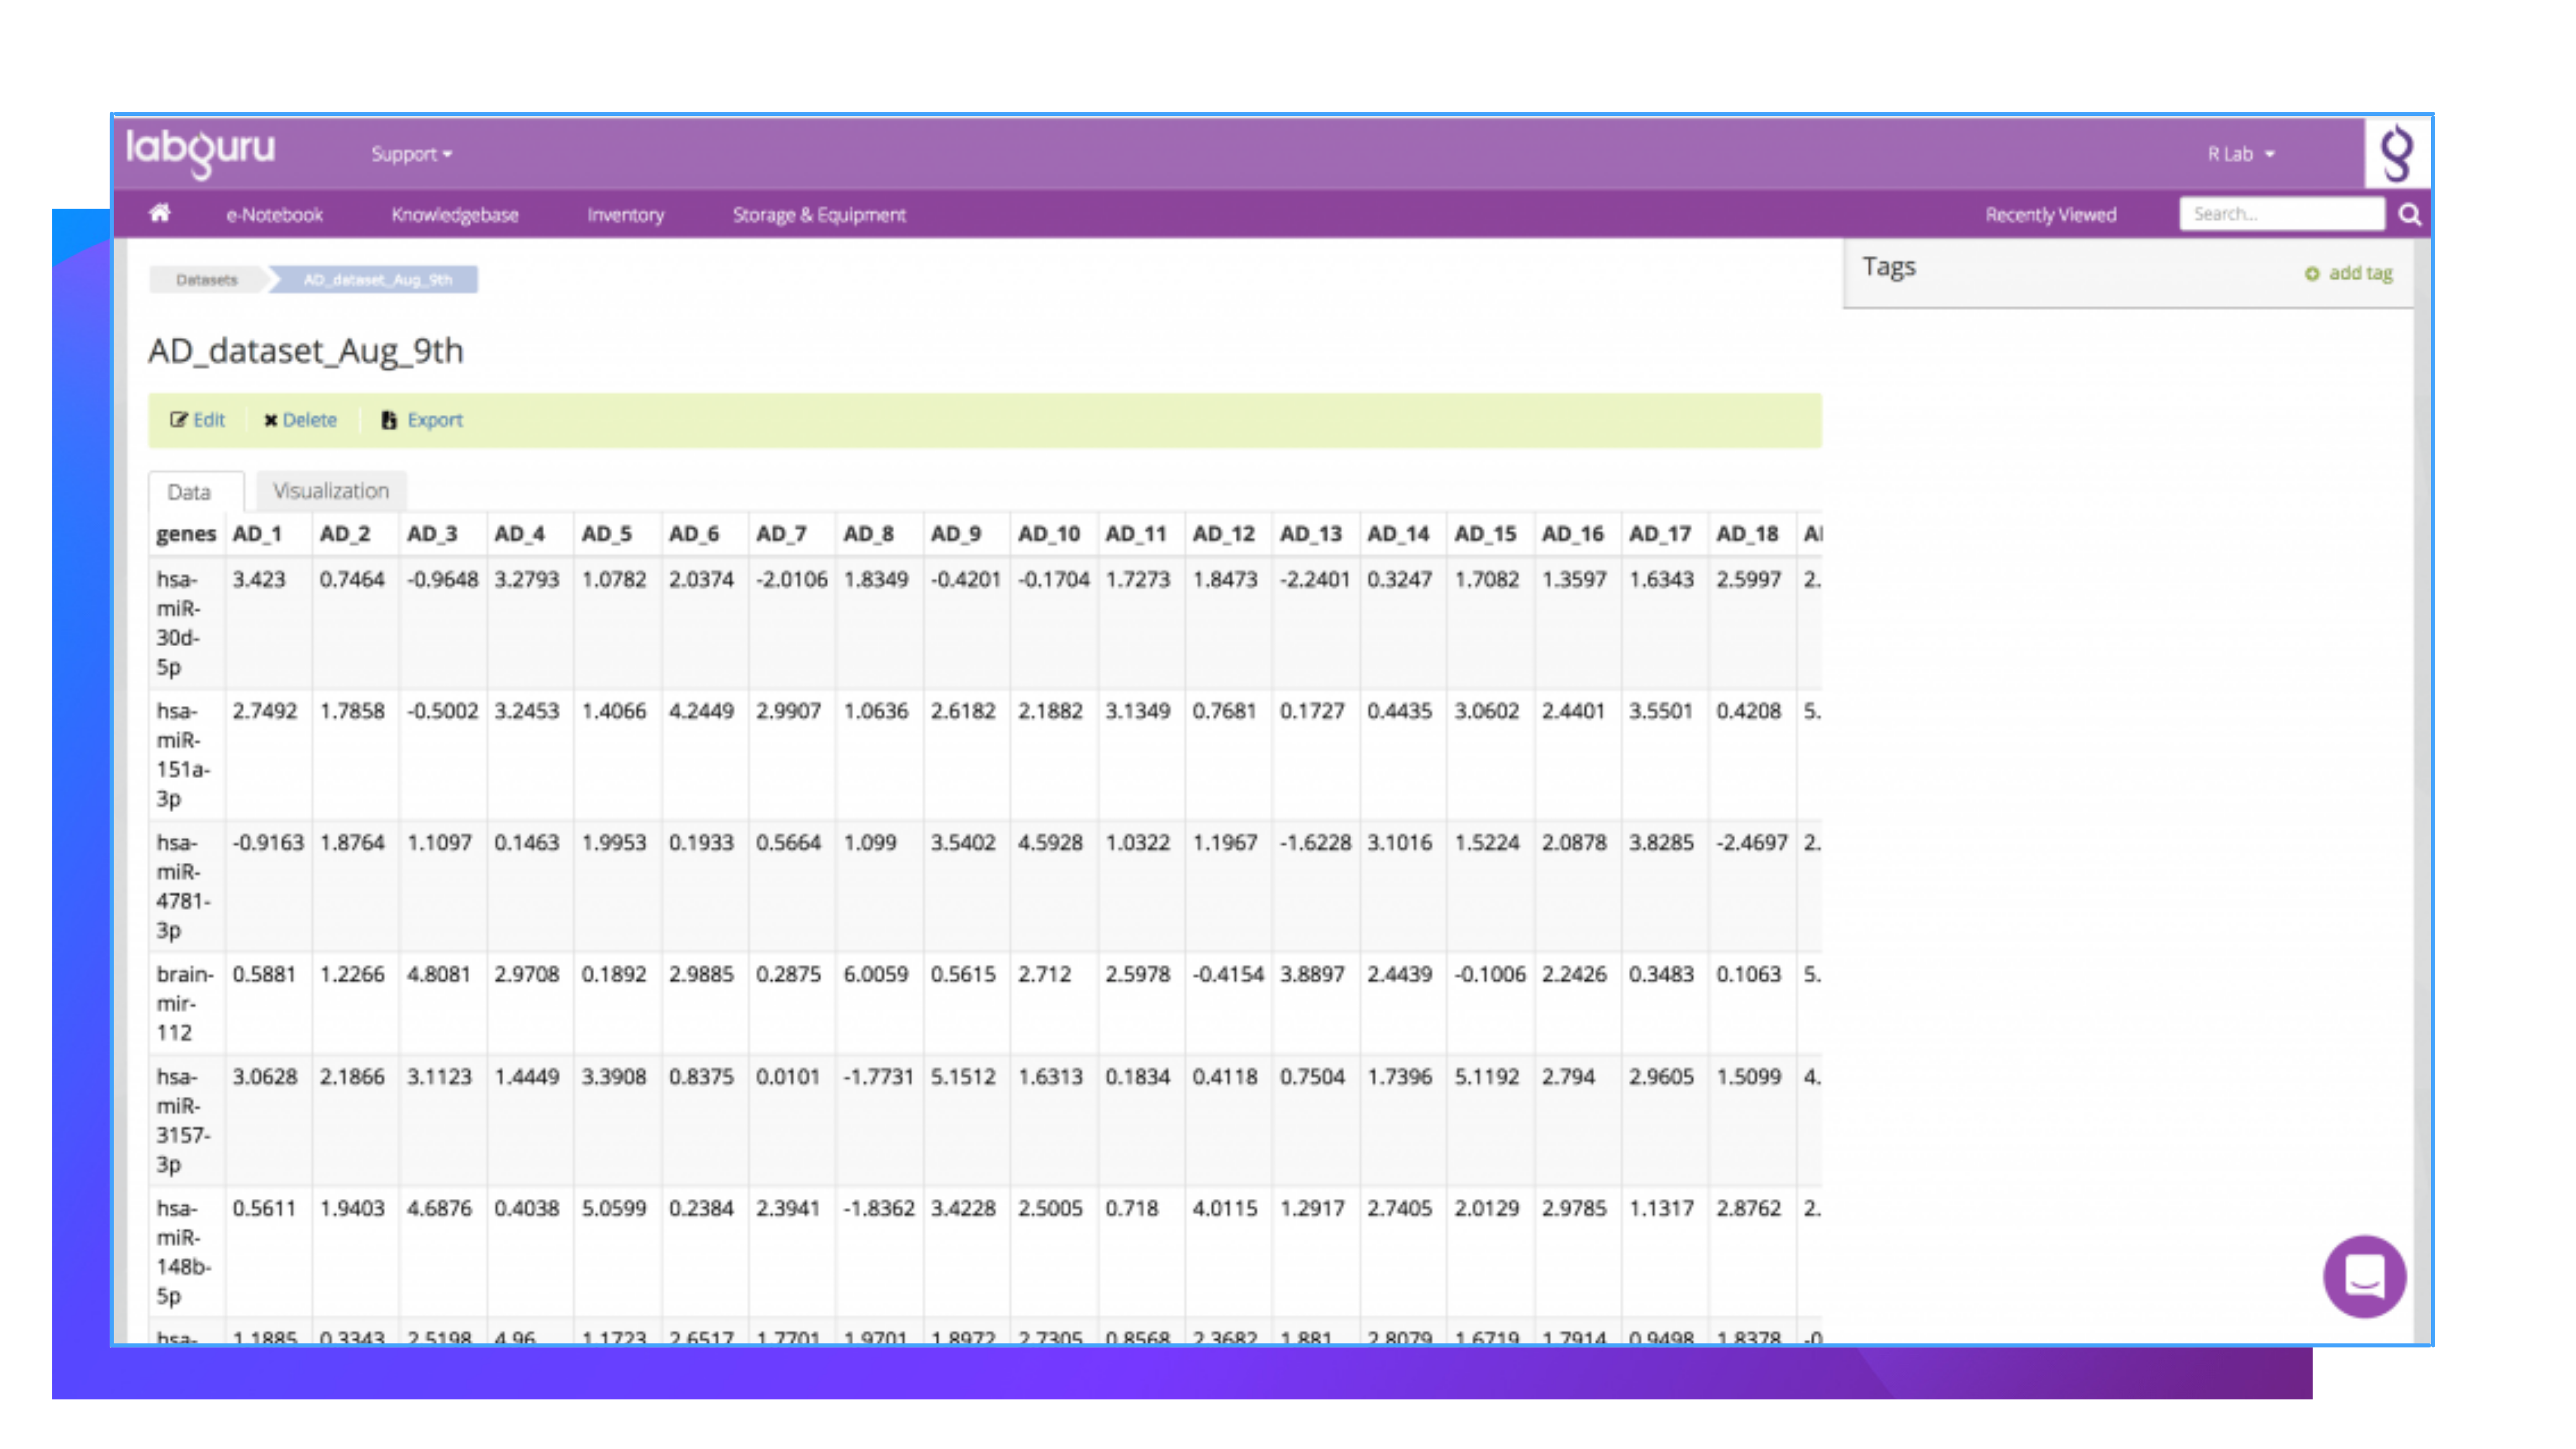Open the Inventory menu
This screenshot has width=2576, height=1449.
[x=626, y=215]
